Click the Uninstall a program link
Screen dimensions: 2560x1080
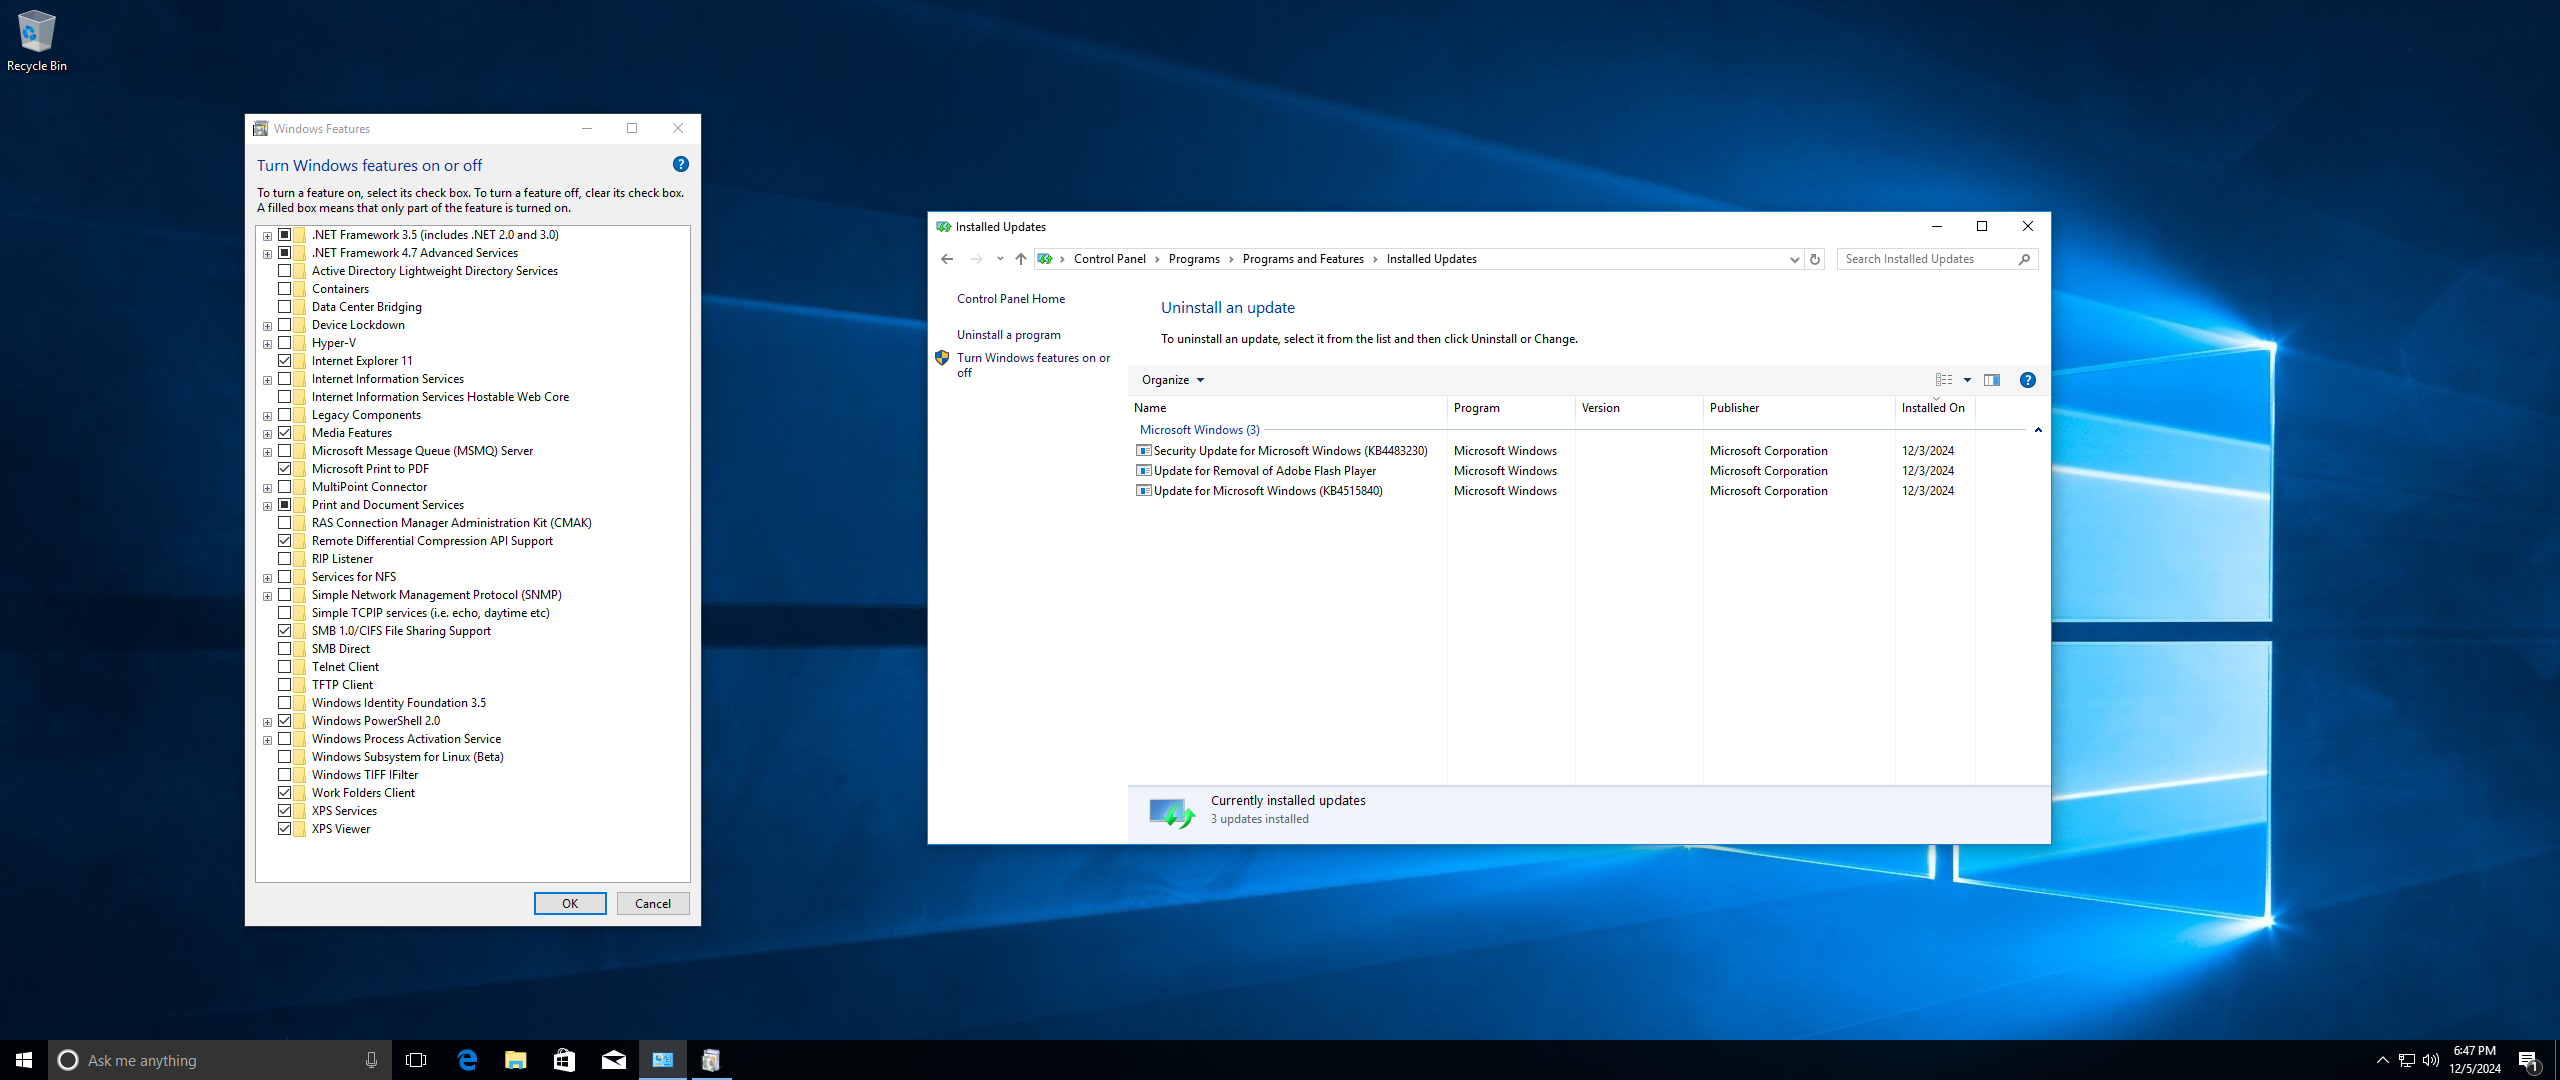pyautogui.click(x=1009, y=335)
